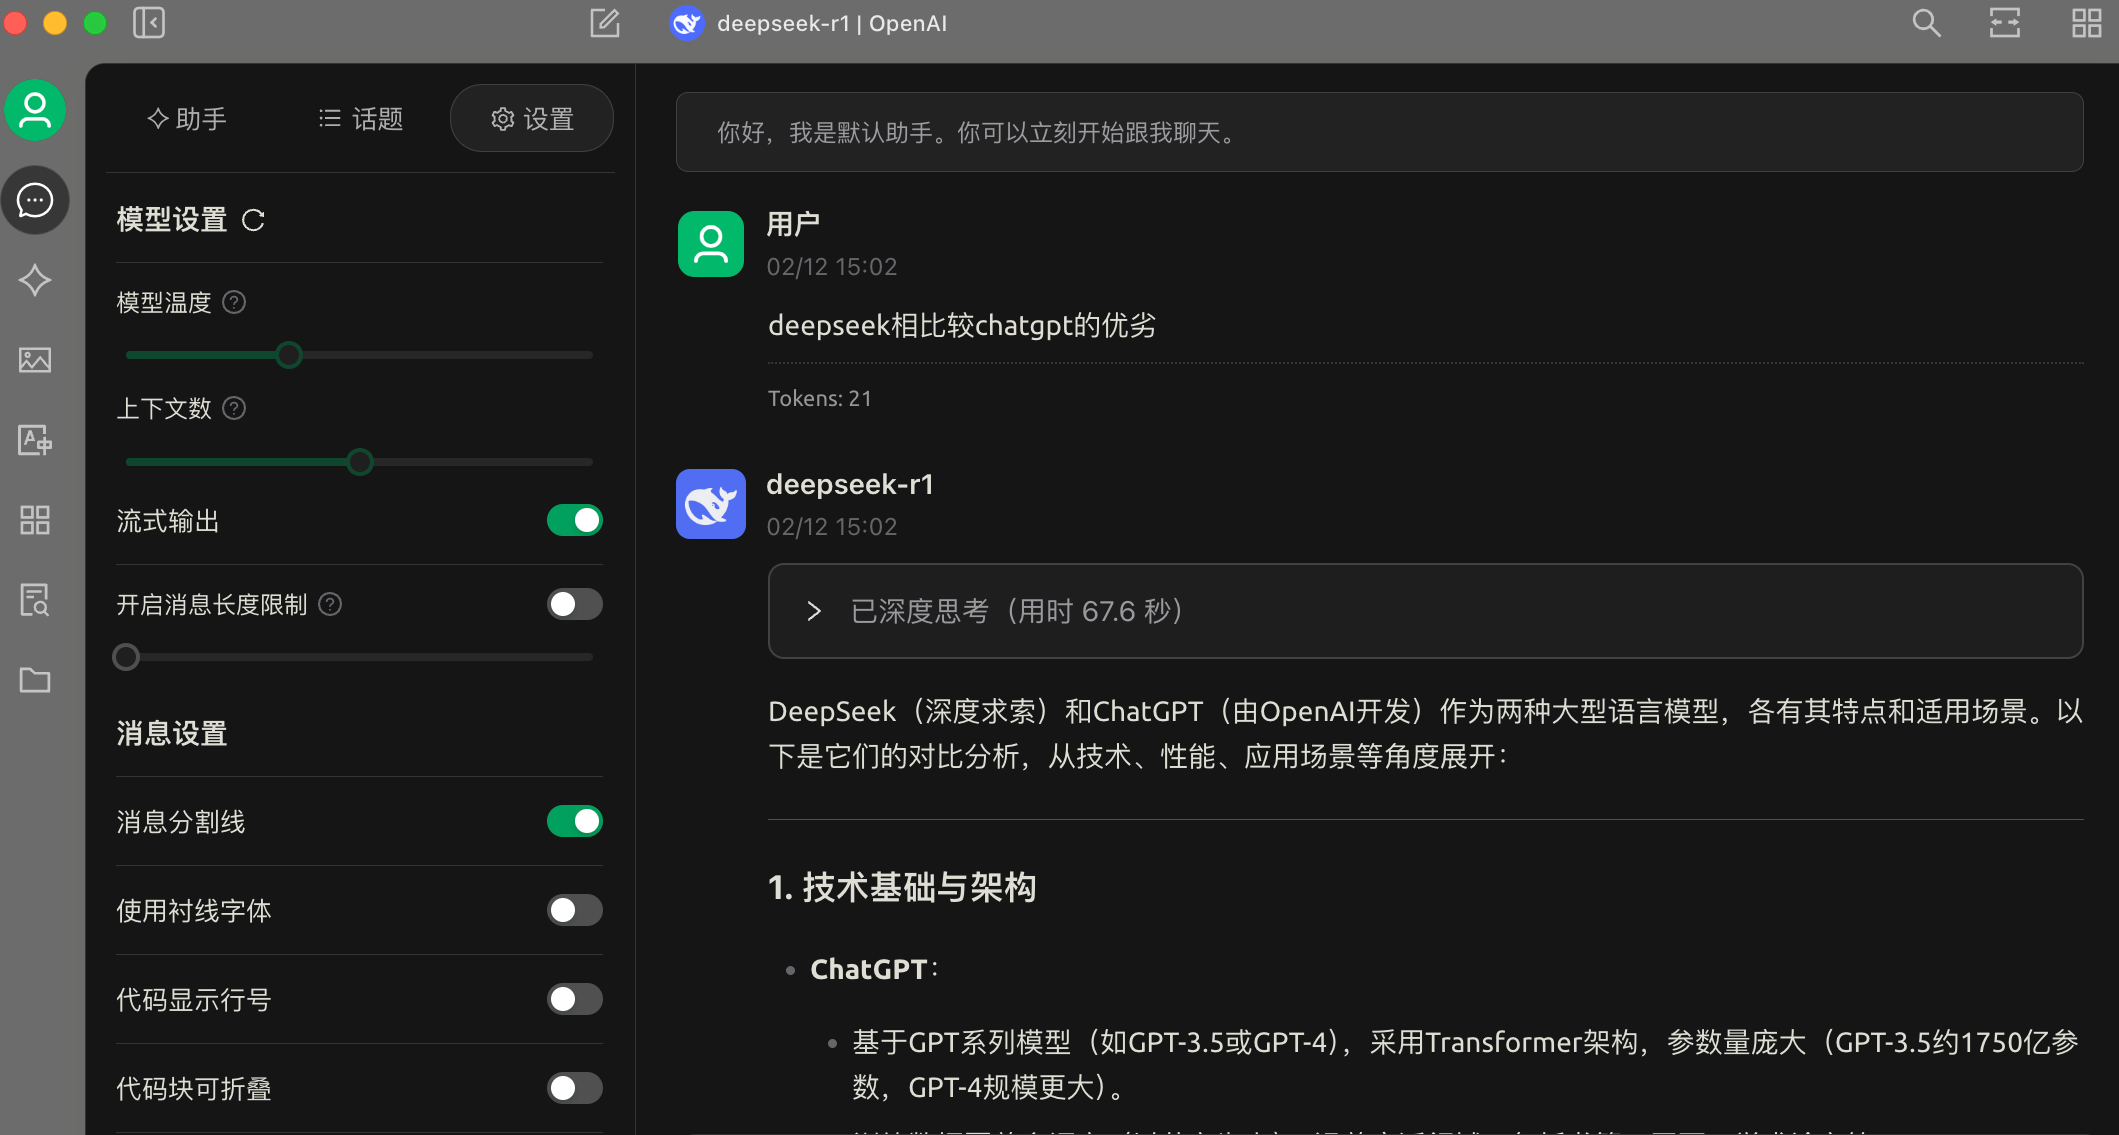Collapse the sidebar panel toggle icon
Screen dimensions: 2119x1135
149,23
